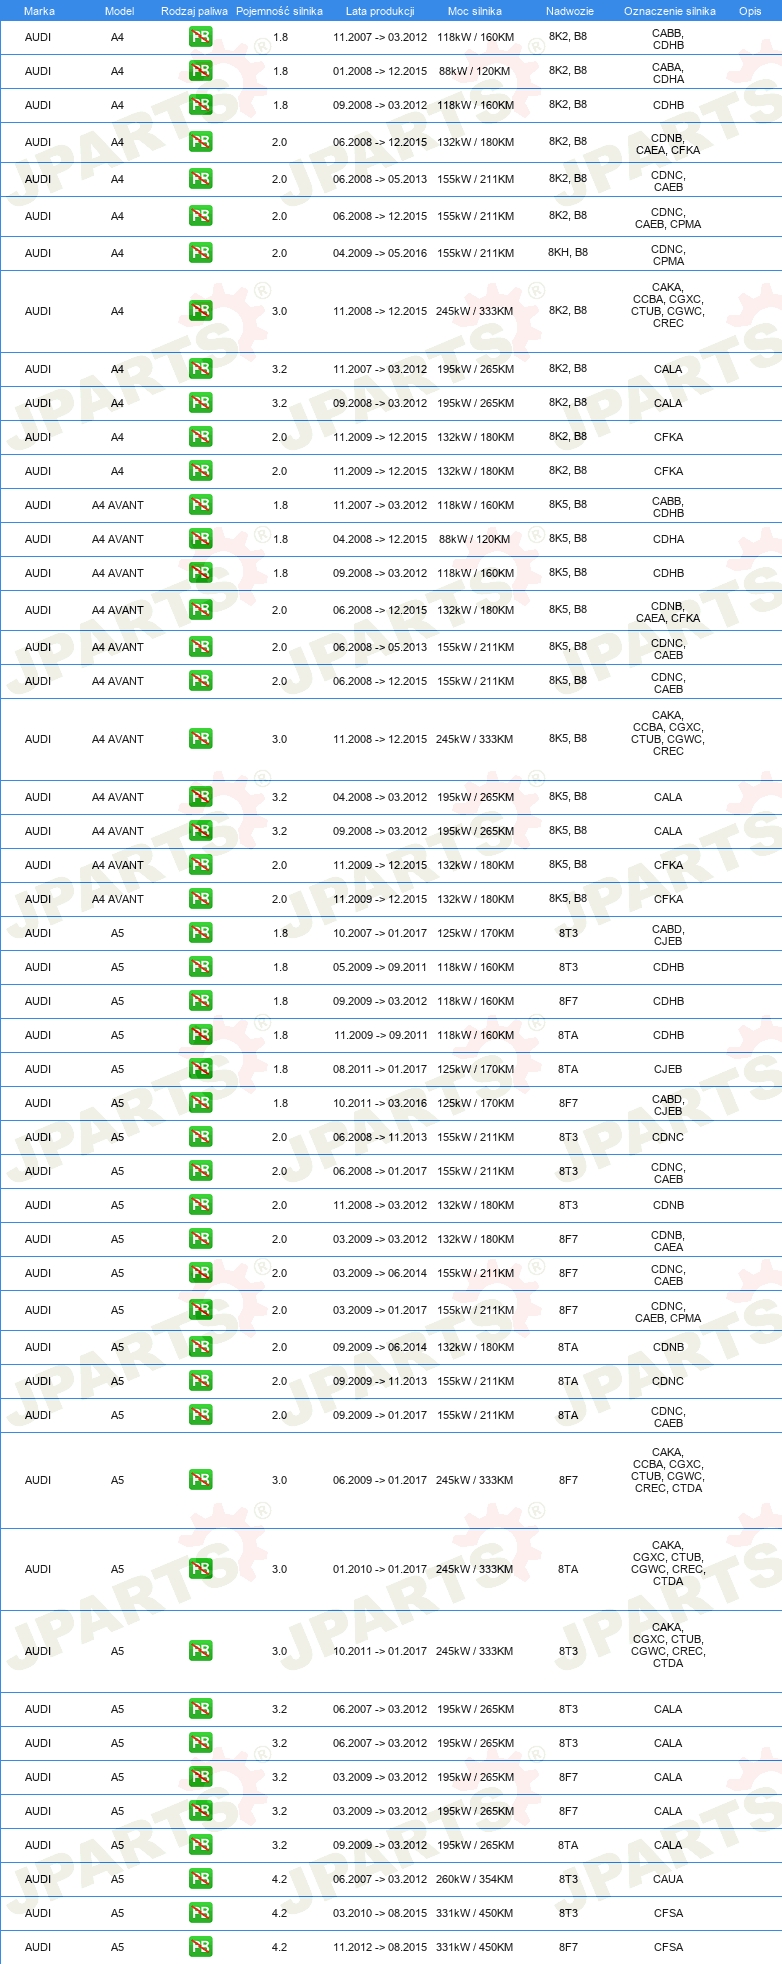782x1964 pixels.
Task: Click the 'Oznaczenie silnika' column header
Action: 670,11
